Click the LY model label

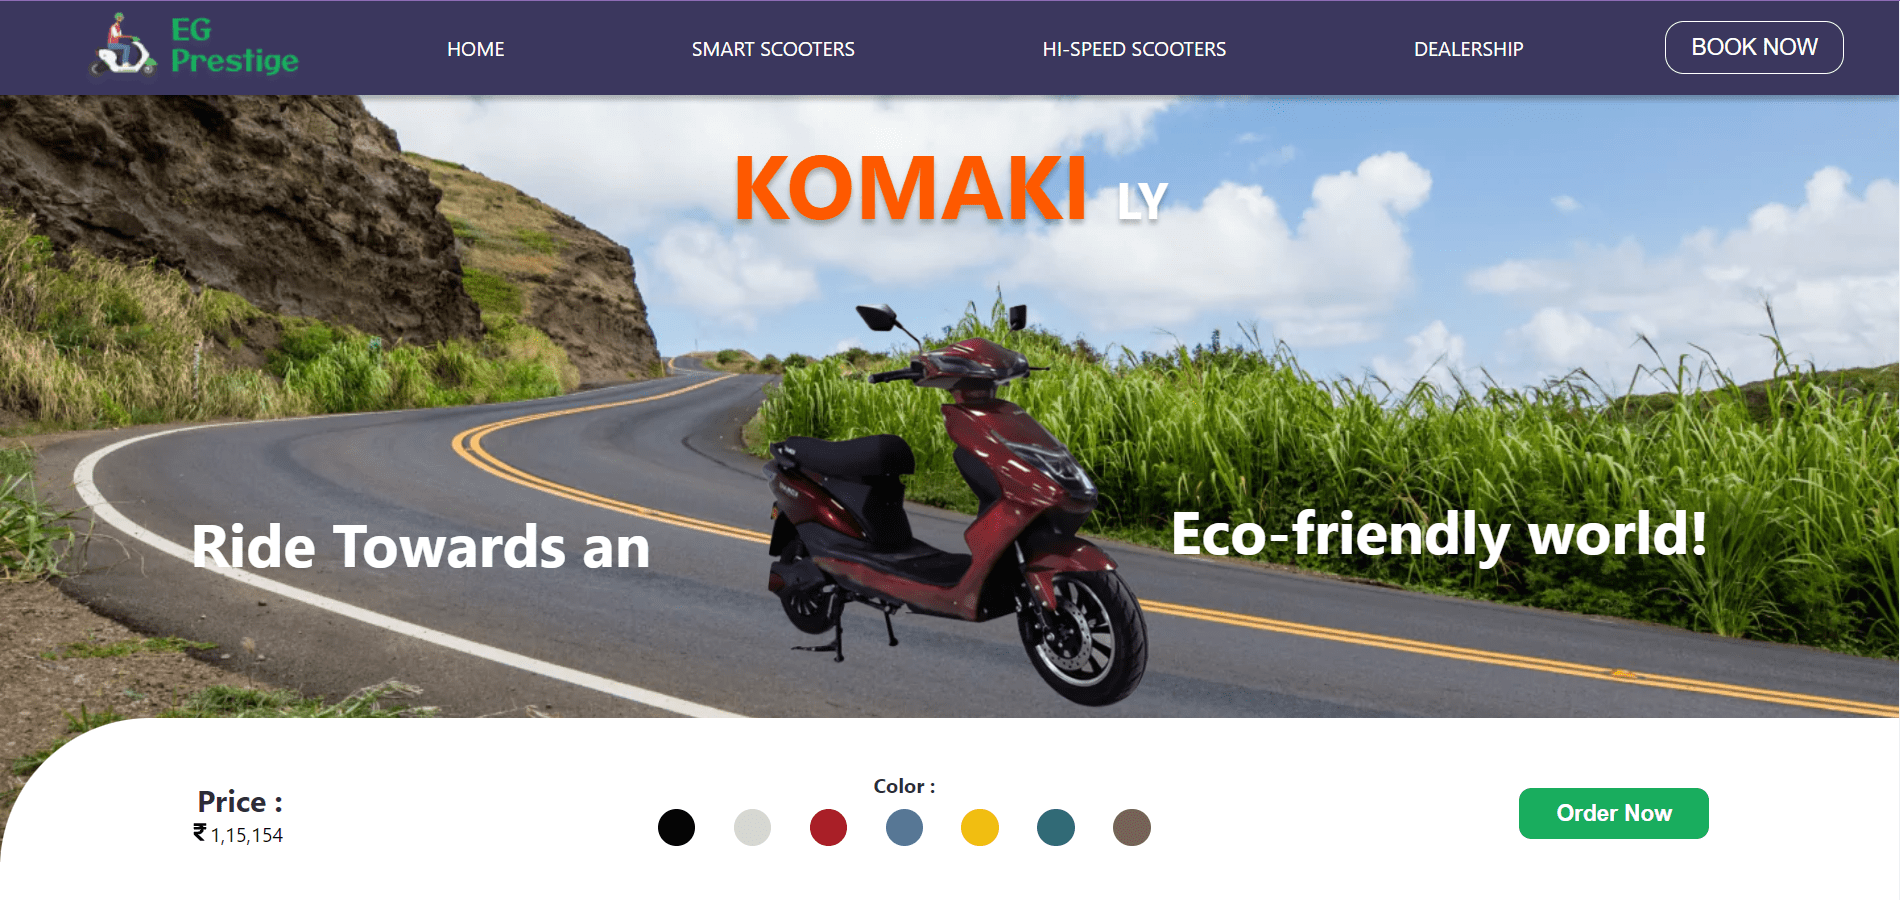coord(1142,202)
